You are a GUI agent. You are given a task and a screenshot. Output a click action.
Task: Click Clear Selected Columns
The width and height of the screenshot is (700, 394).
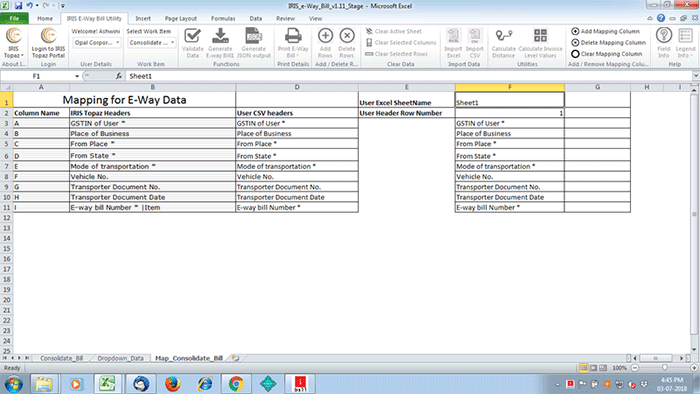(x=401, y=42)
